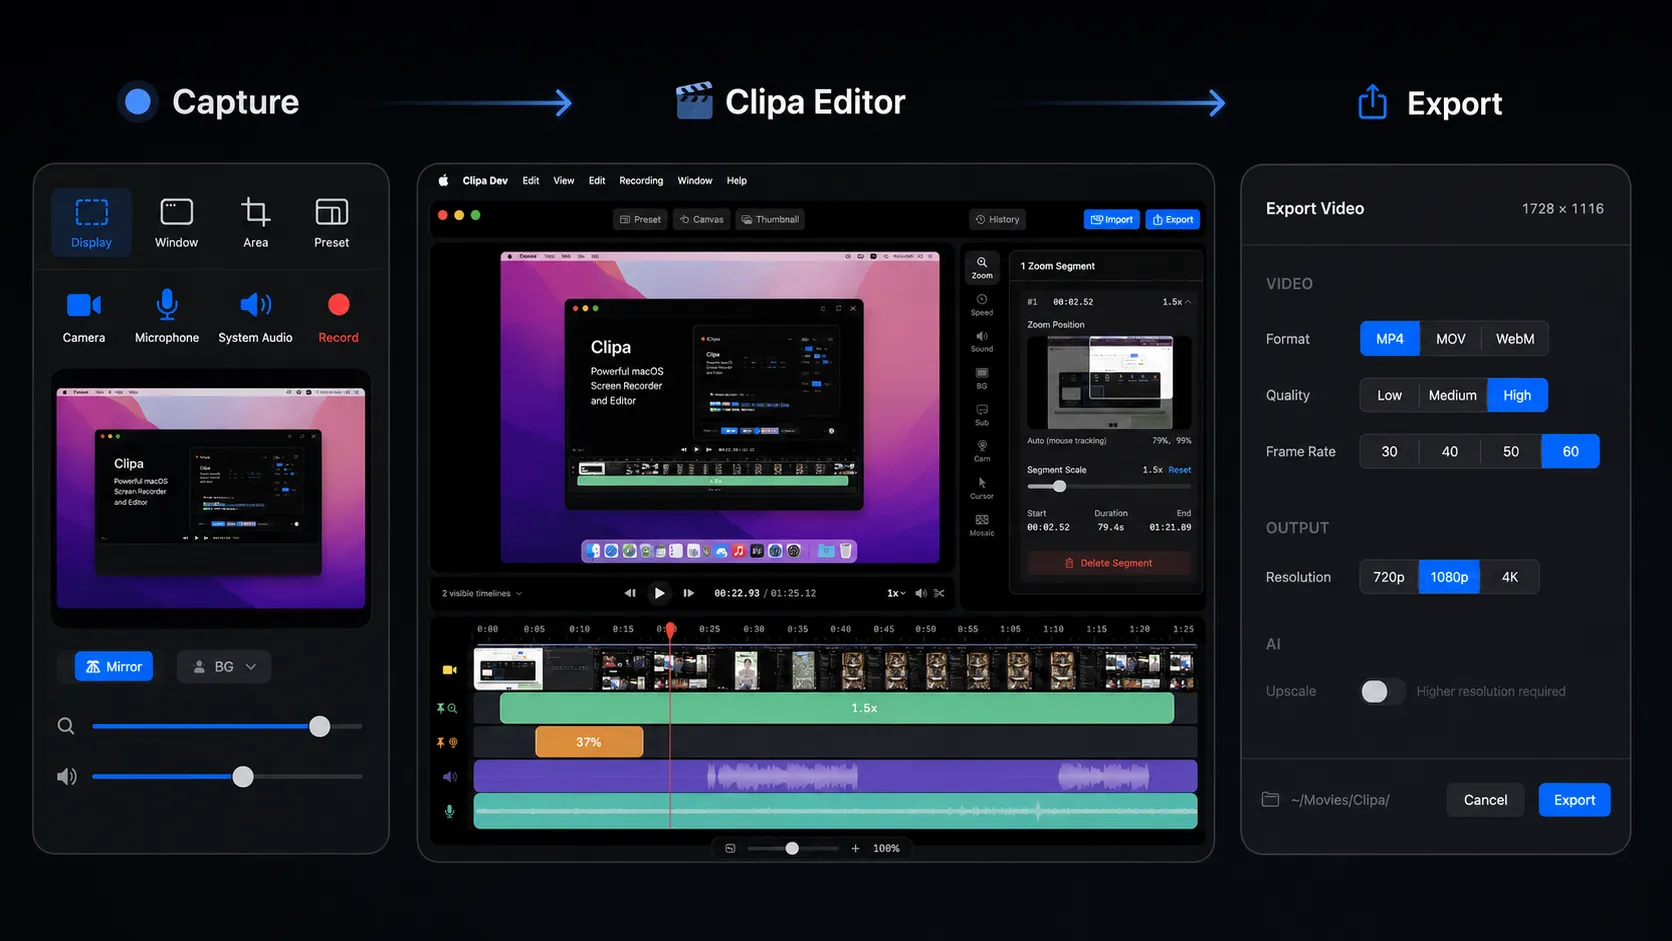Adjust the Segment Scale slider
Image resolution: width=1672 pixels, height=941 pixels.
coord(1109,486)
